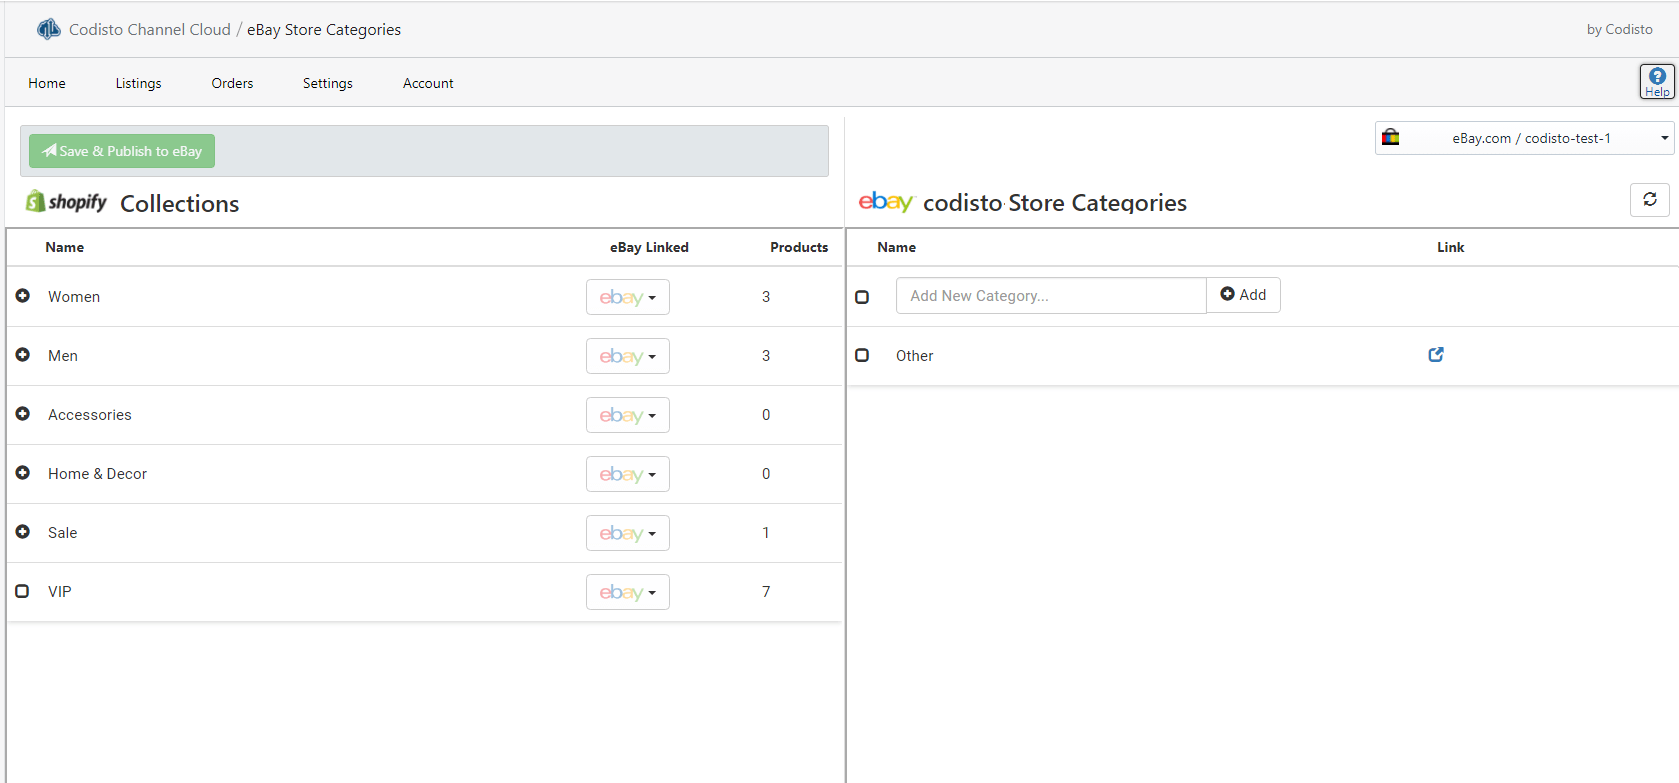Open the eBay dropdown for Accessories

click(628, 415)
